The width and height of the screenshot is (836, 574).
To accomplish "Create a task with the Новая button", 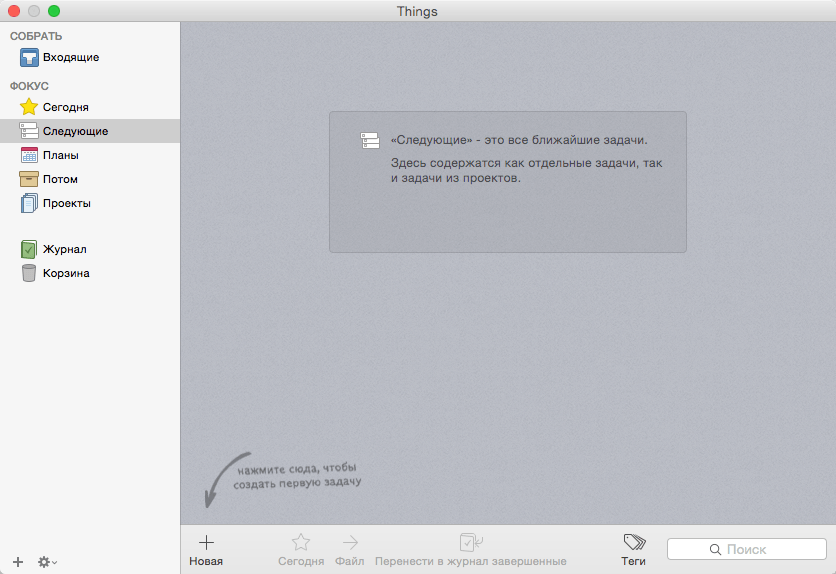I will coord(206,551).
